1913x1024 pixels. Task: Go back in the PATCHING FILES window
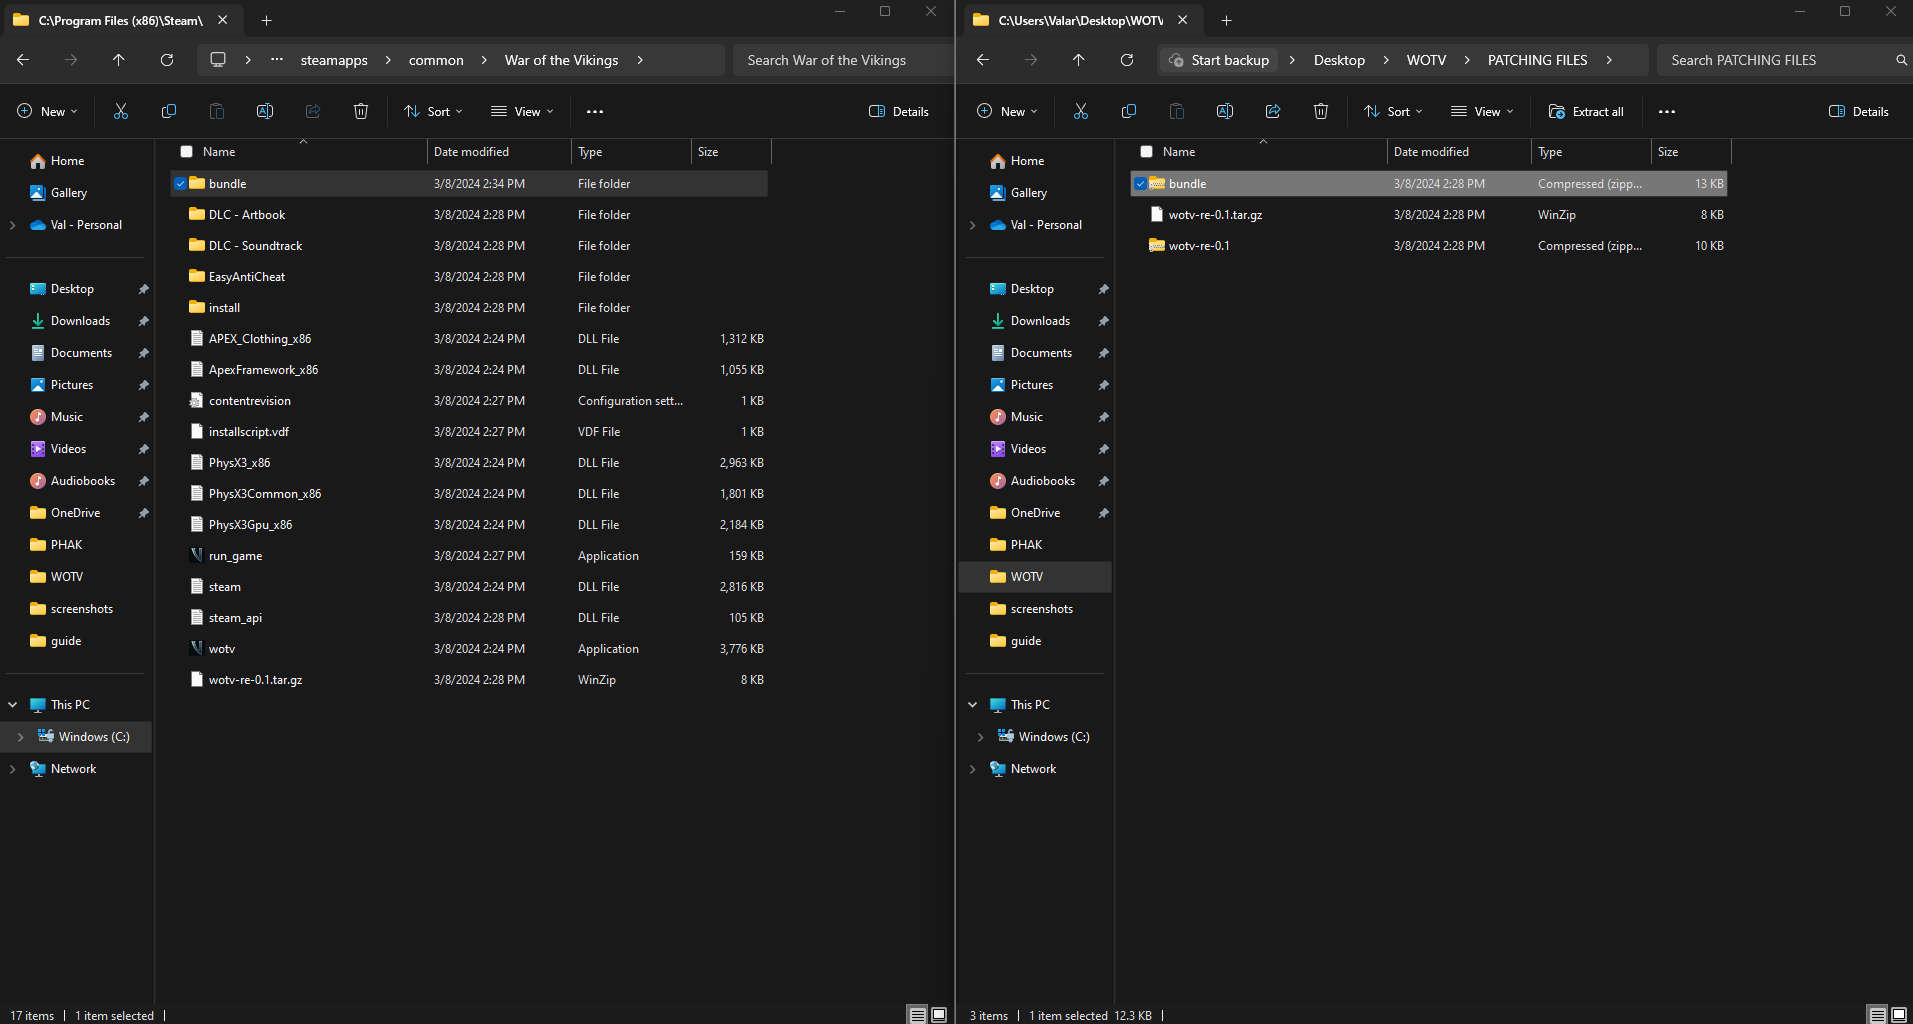point(983,60)
